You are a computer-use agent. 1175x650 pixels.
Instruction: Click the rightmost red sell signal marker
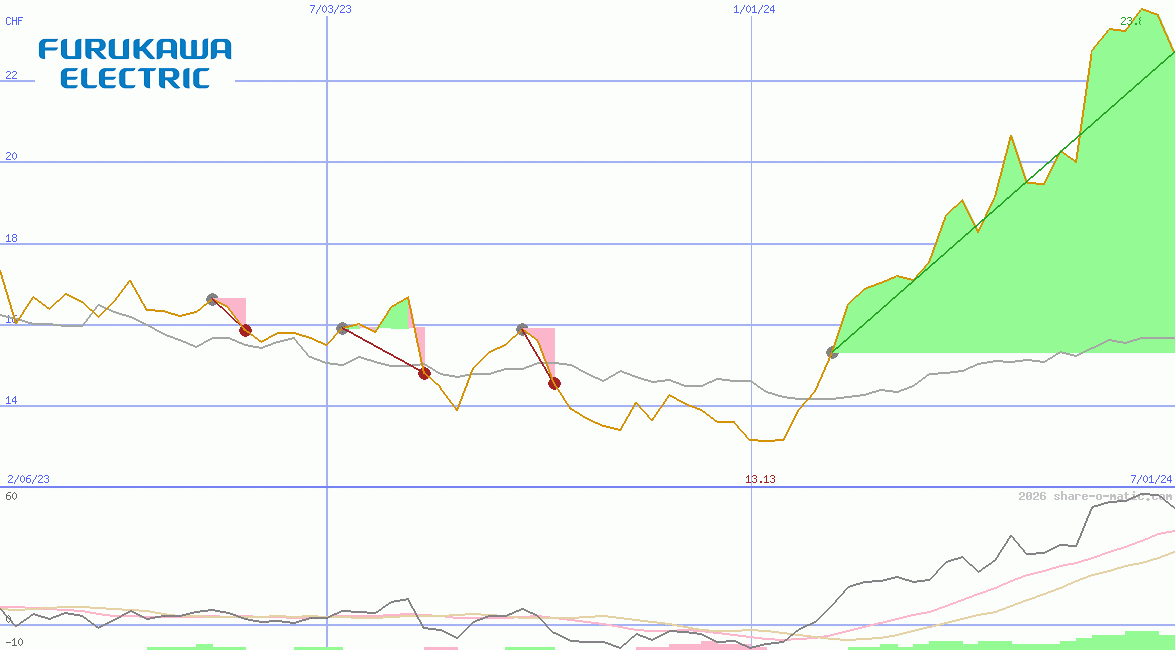click(x=554, y=383)
